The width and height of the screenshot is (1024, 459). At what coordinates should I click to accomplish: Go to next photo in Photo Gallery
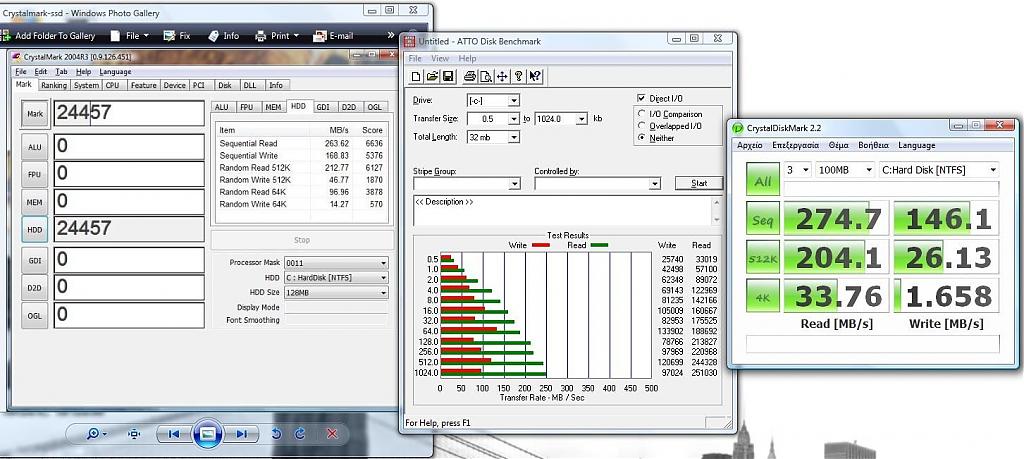point(241,434)
